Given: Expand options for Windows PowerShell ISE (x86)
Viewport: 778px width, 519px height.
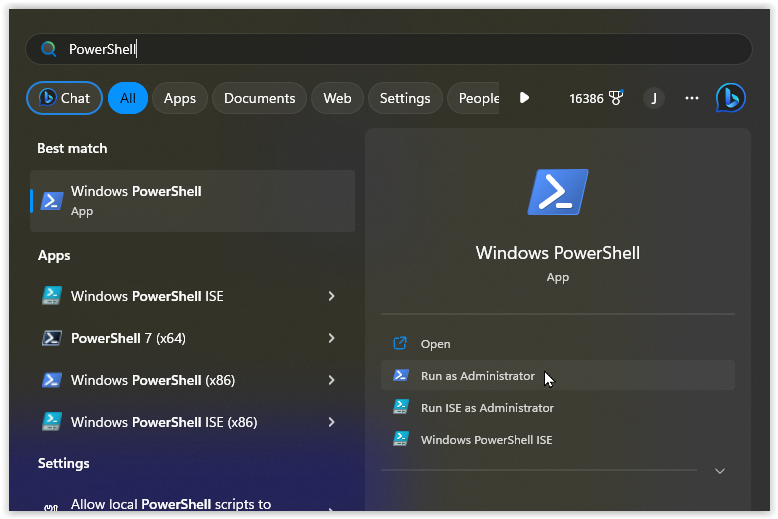Looking at the screenshot, I should [331, 422].
